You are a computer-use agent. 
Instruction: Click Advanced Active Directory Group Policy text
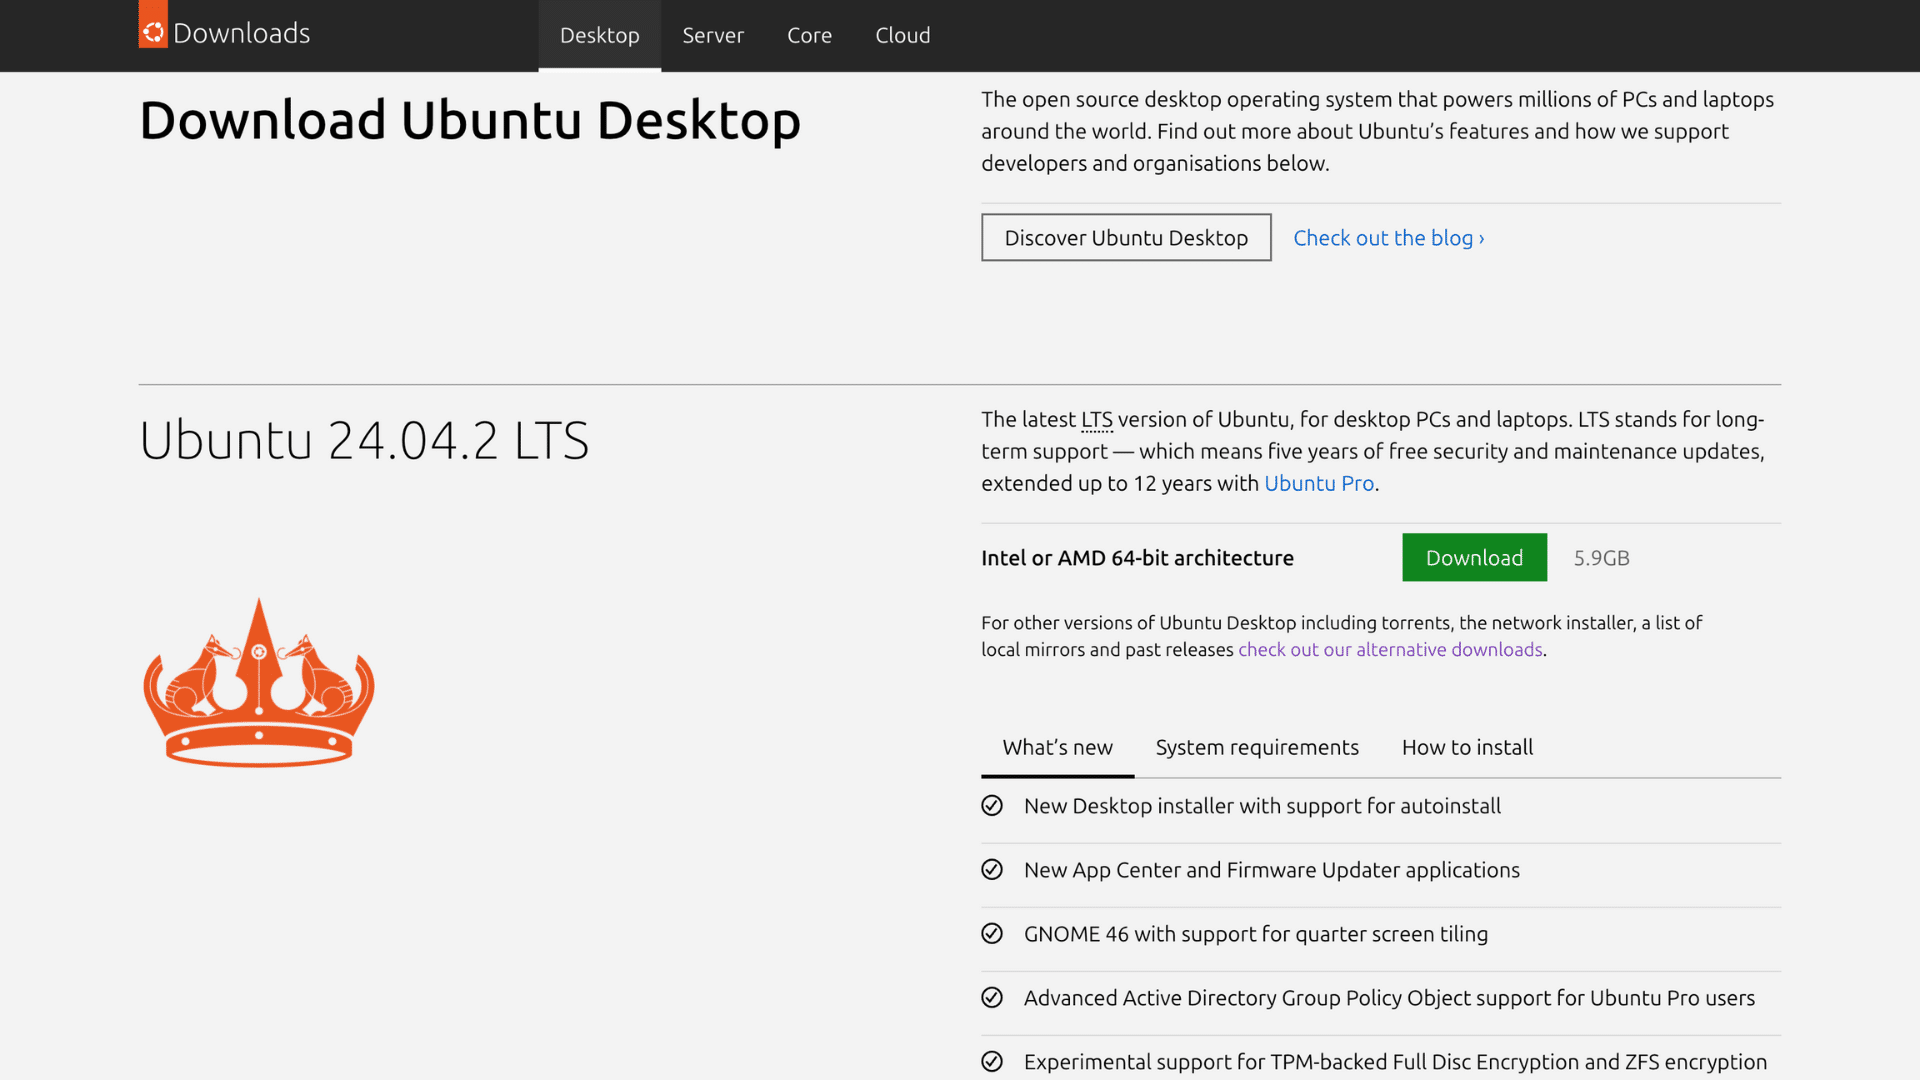point(1389,998)
